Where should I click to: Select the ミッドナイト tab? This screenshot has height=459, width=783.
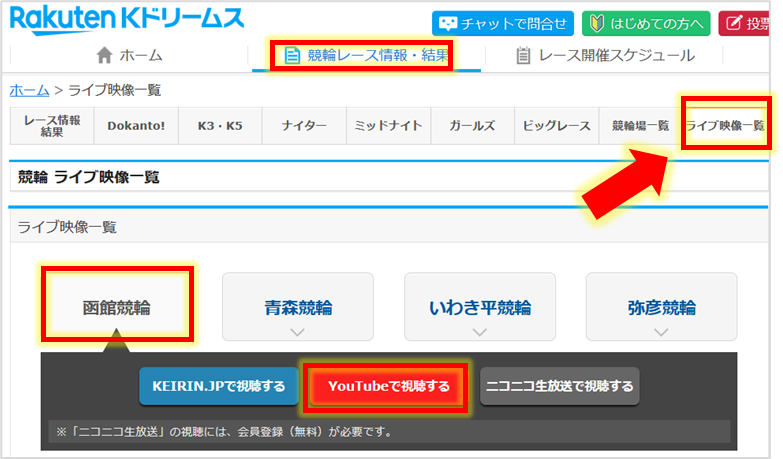click(x=389, y=126)
